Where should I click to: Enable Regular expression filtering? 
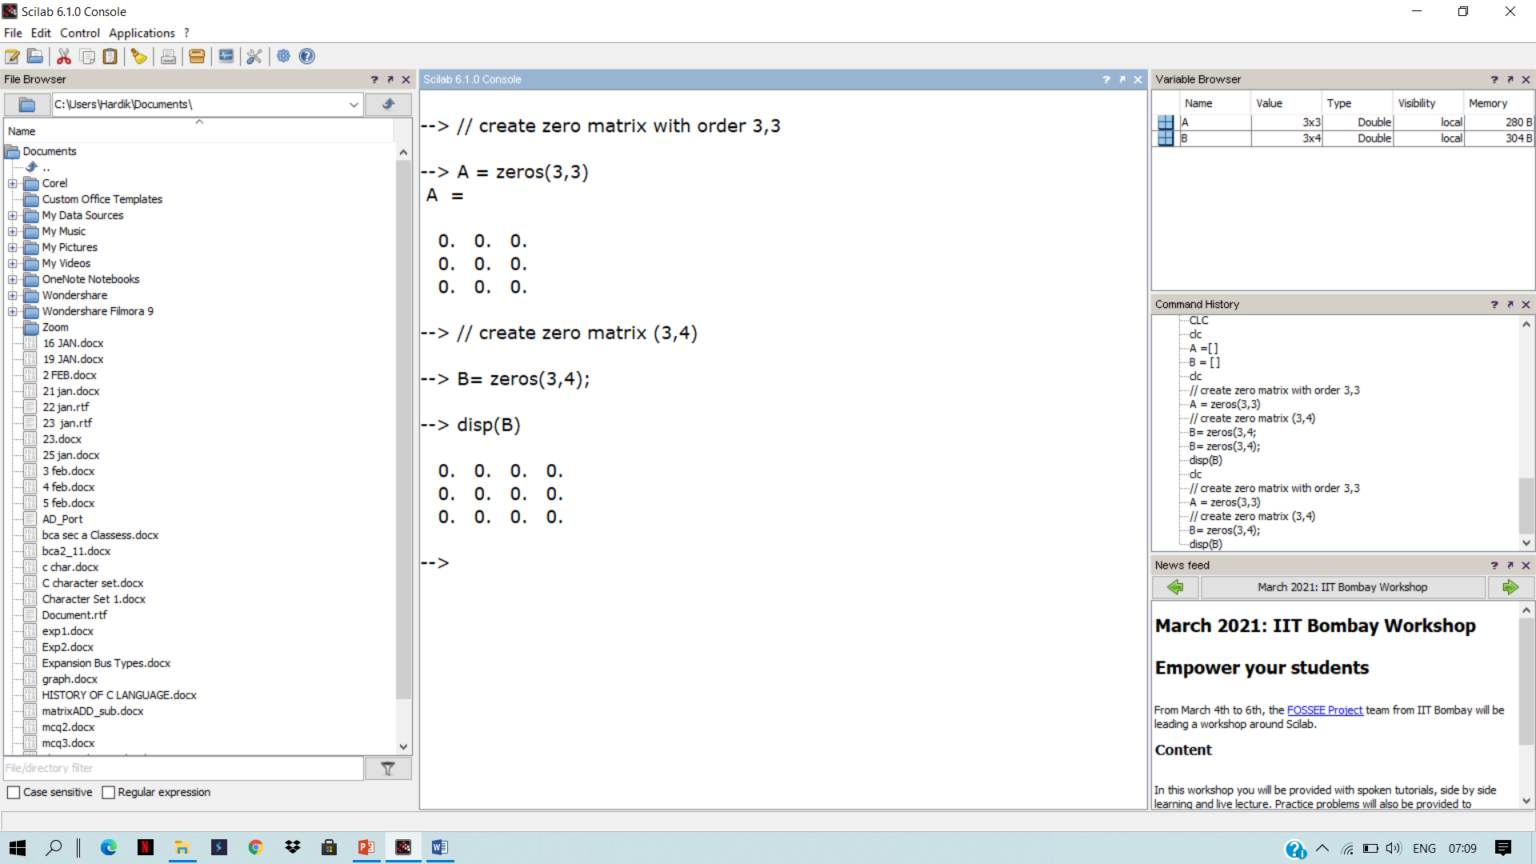point(108,791)
